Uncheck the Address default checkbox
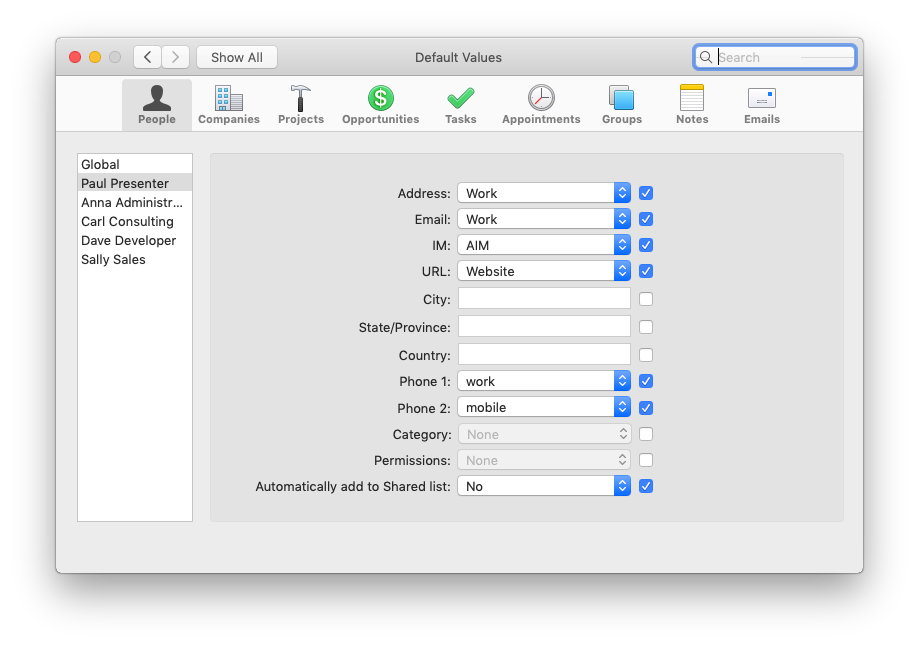 pyautogui.click(x=646, y=193)
